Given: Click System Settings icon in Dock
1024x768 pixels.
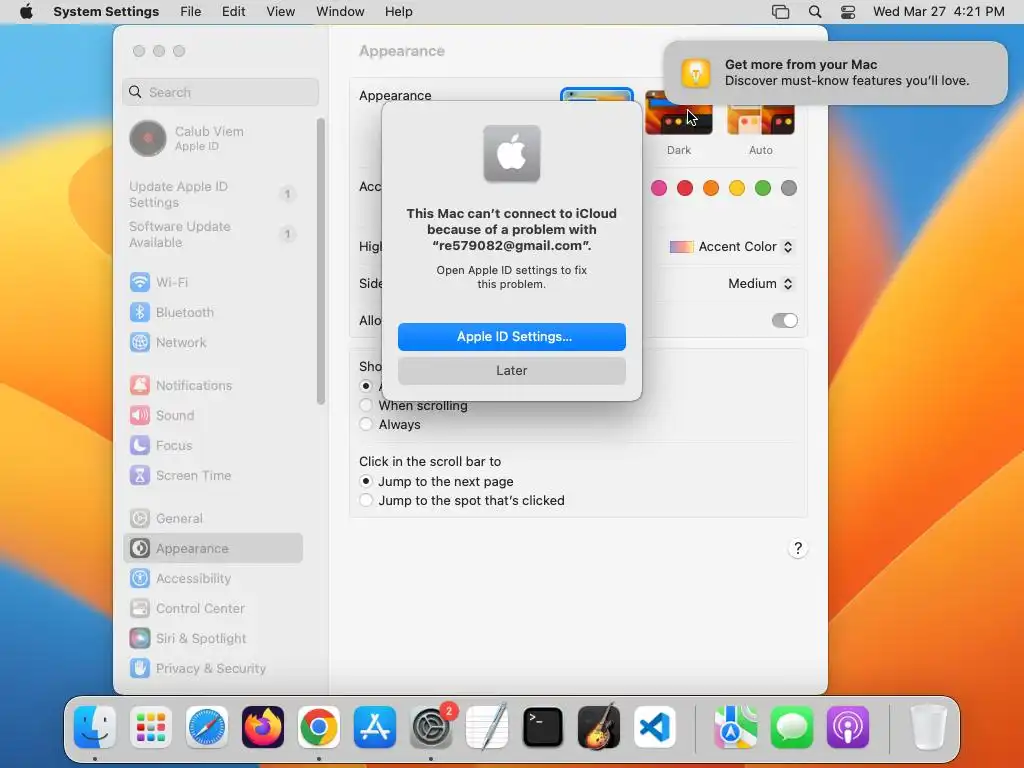Looking at the screenshot, I should click(x=431, y=727).
